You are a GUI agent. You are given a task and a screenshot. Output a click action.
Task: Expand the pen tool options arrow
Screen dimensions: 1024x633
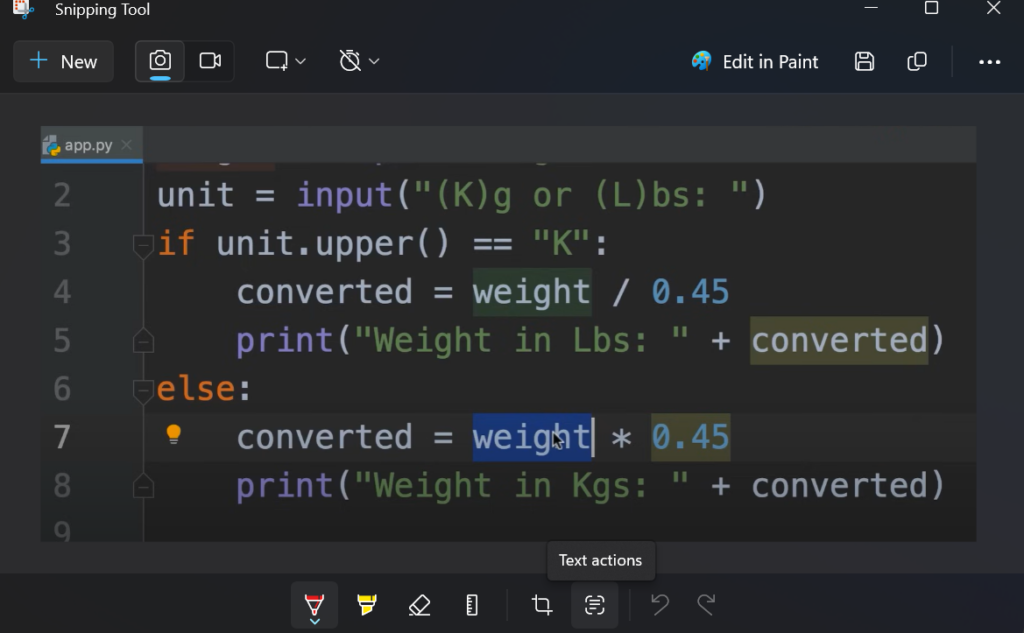coord(314,622)
